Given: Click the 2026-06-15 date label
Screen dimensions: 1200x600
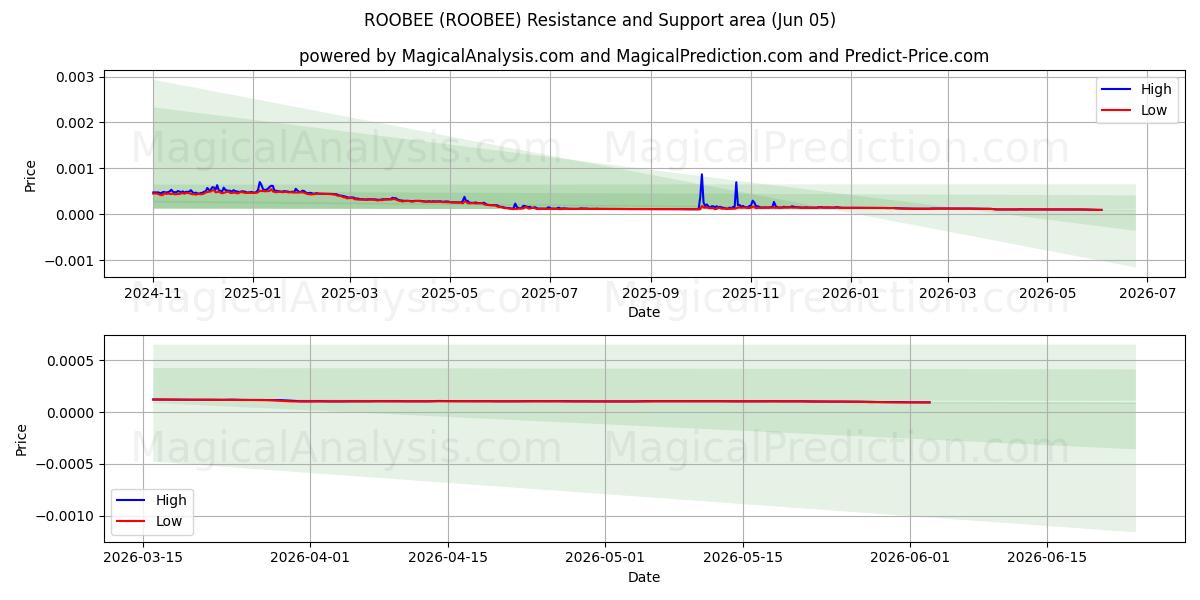Looking at the screenshot, I should pos(1047,559).
